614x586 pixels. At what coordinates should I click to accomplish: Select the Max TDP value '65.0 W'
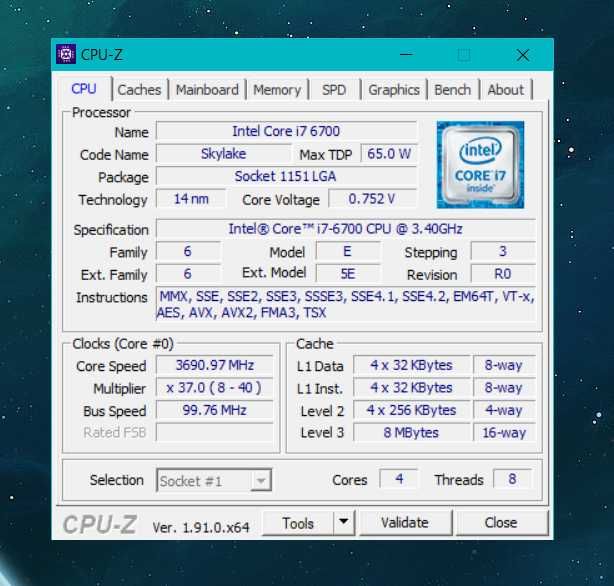coord(389,154)
